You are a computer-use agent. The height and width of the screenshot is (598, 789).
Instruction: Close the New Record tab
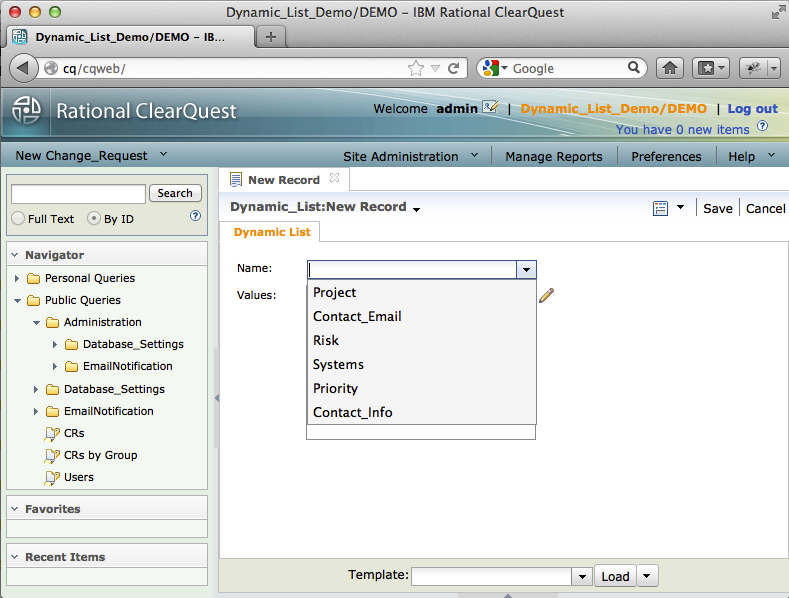pos(335,178)
